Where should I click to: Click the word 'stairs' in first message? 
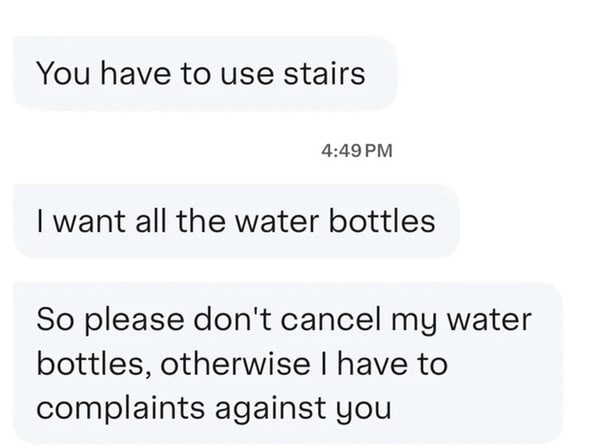[324, 73]
